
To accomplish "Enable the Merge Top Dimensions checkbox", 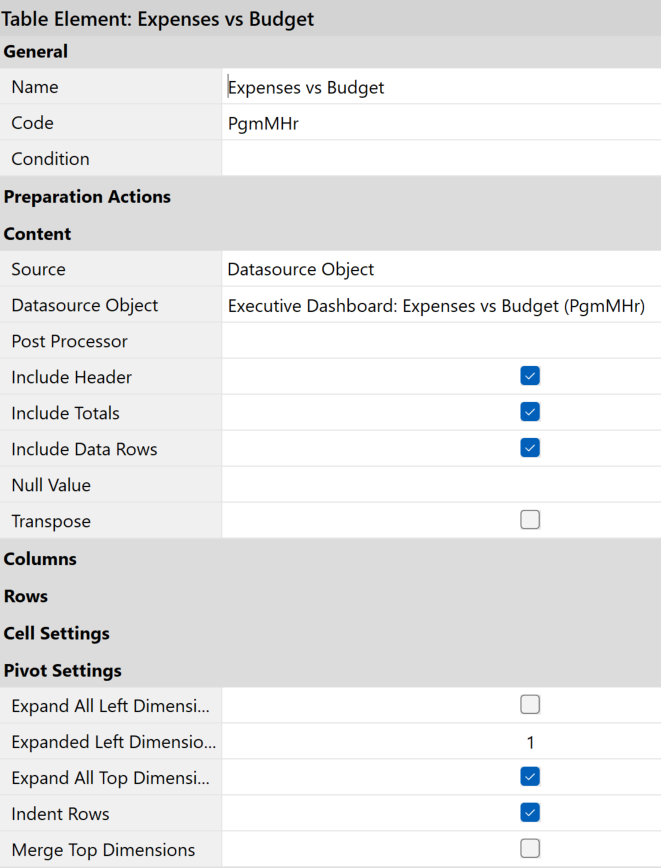I will 530,850.
